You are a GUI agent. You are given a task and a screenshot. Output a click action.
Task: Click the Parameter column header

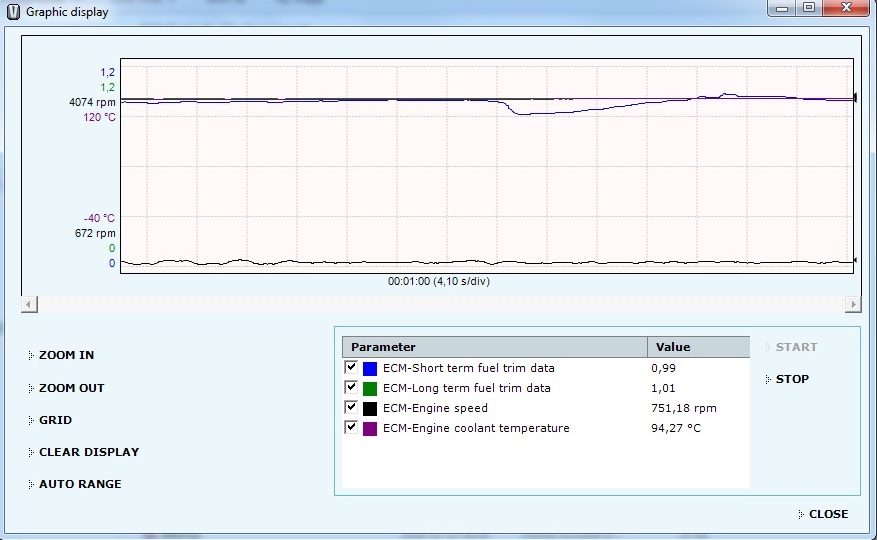pos(495,347)
